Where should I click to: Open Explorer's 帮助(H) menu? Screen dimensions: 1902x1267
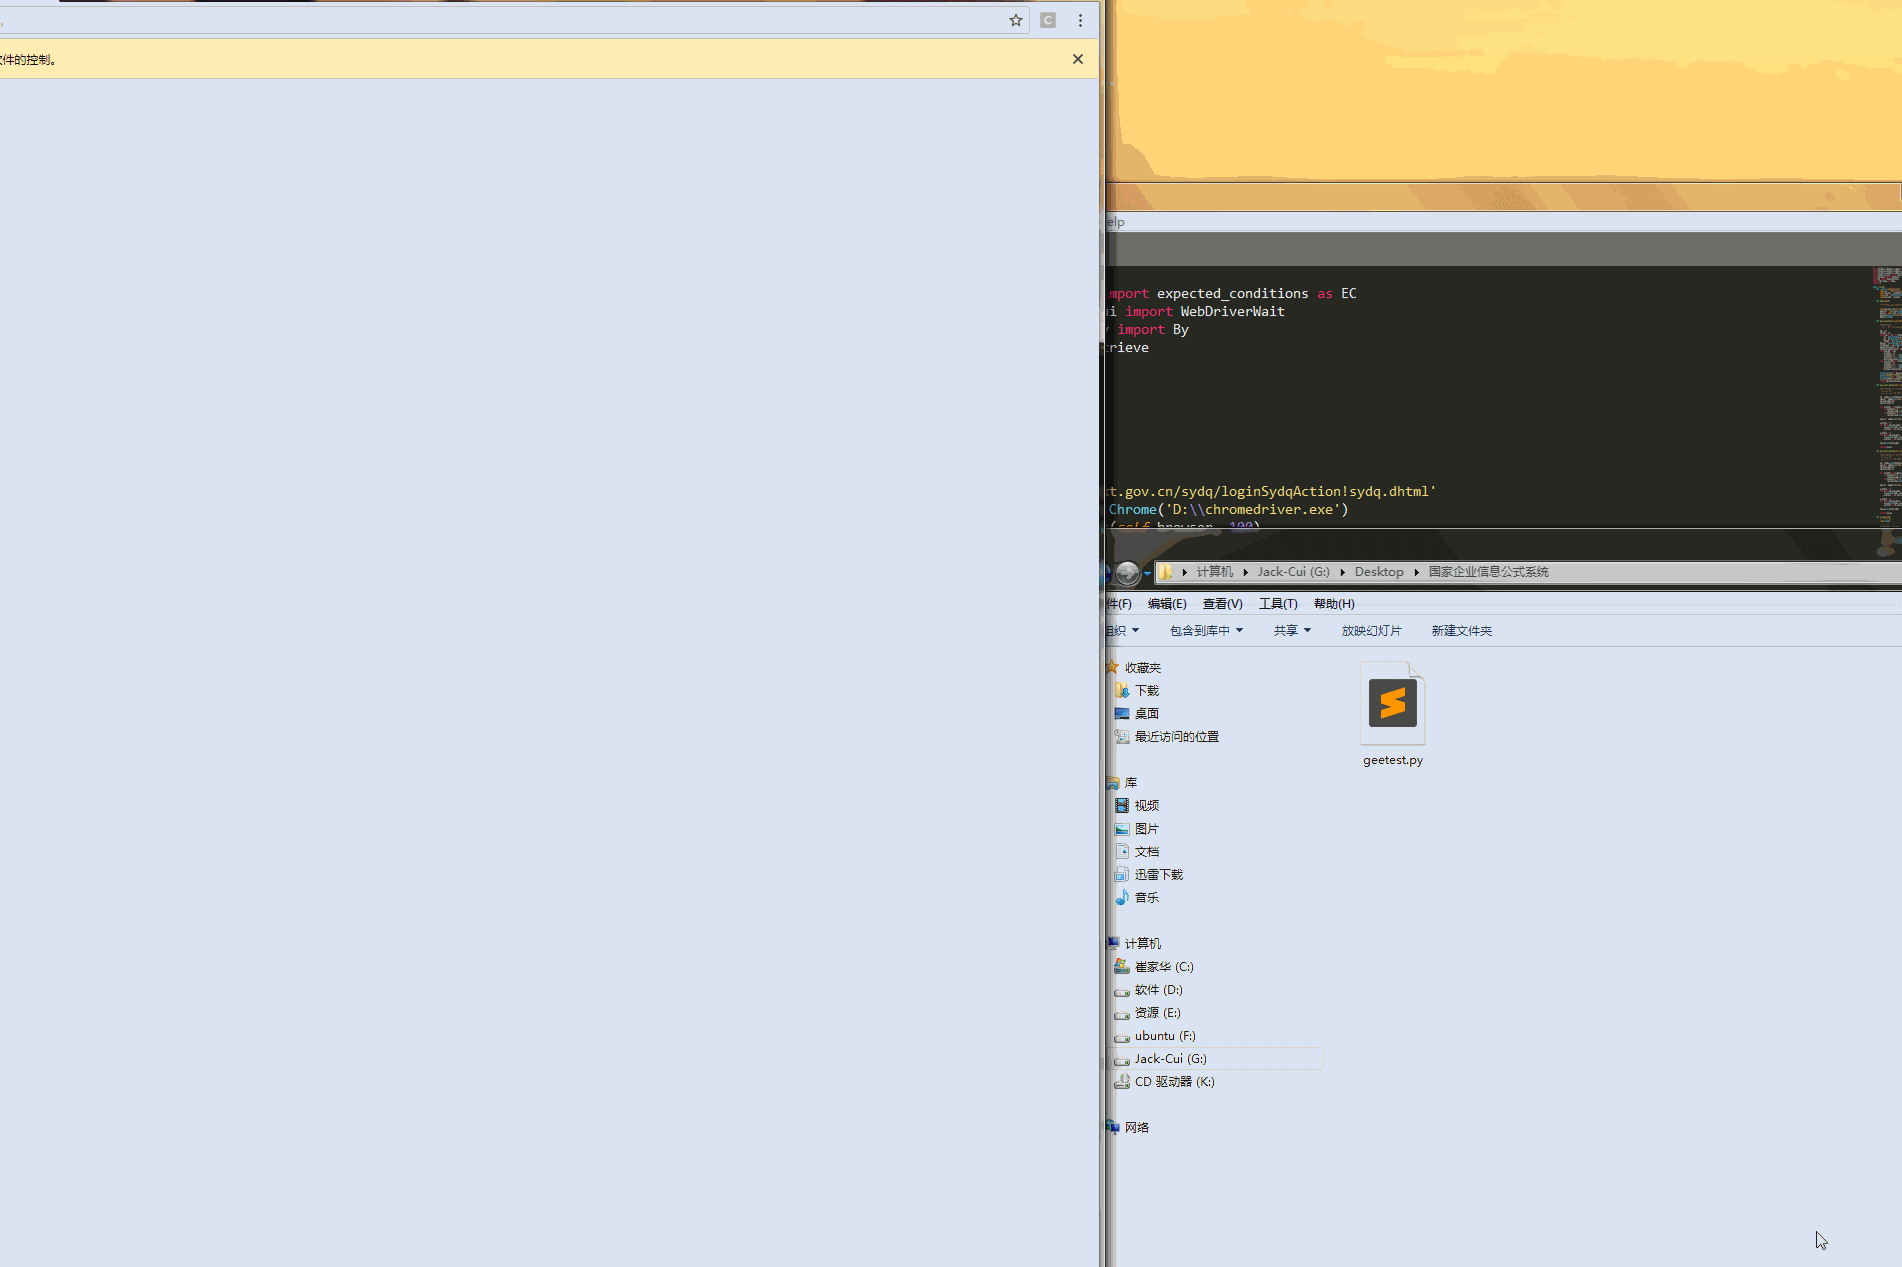pos(1334,604)
